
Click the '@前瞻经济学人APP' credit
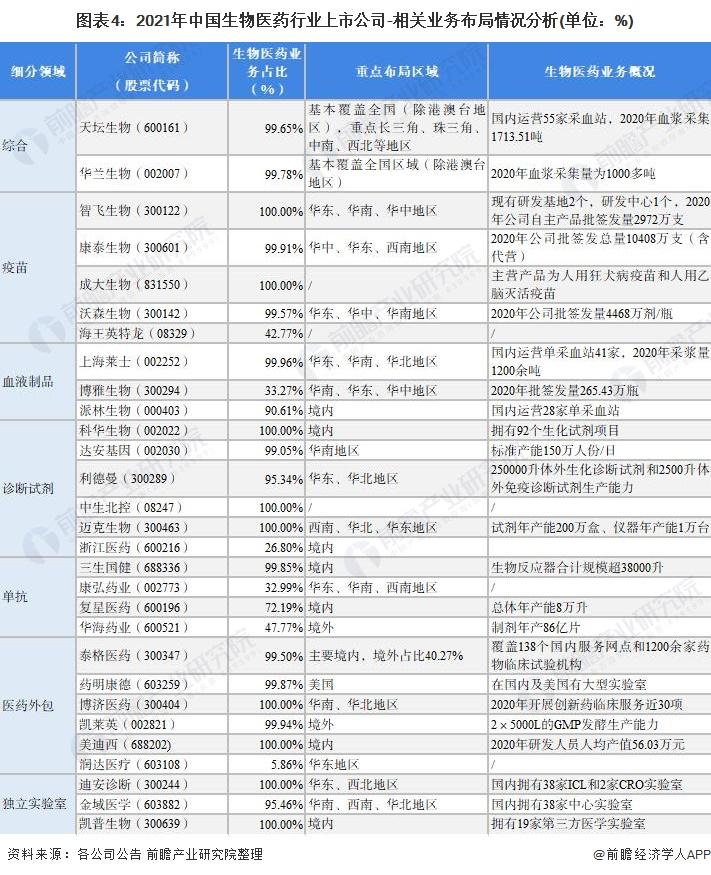click(651, 854)
